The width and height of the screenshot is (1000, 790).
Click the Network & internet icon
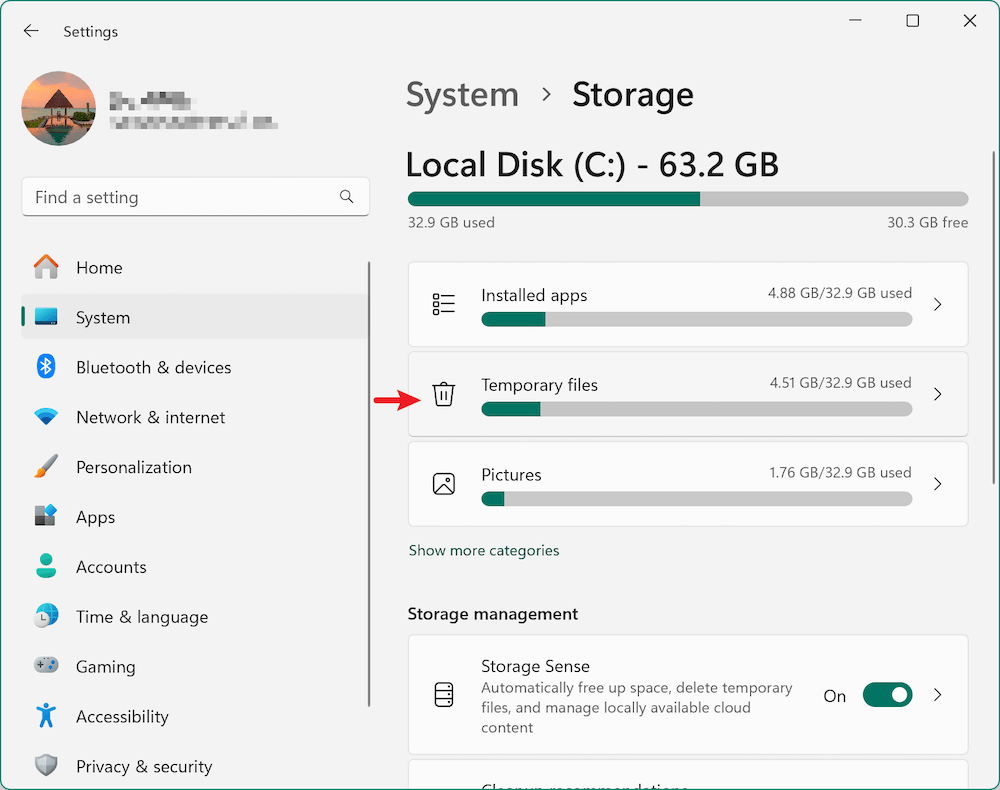[46, 417]
